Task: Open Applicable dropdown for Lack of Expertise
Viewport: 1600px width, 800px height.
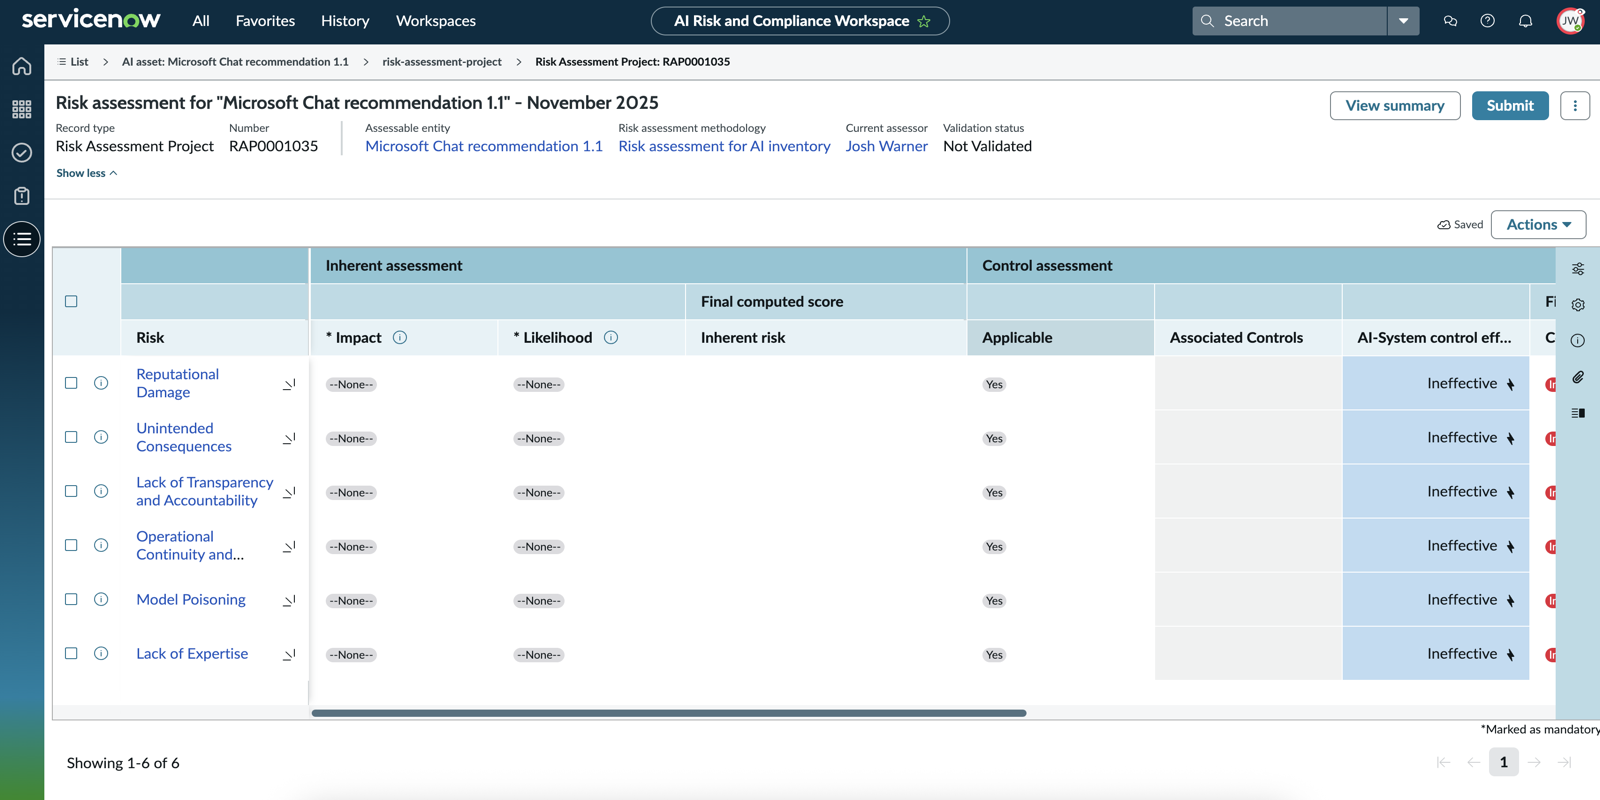Action: tap(994, 654)
